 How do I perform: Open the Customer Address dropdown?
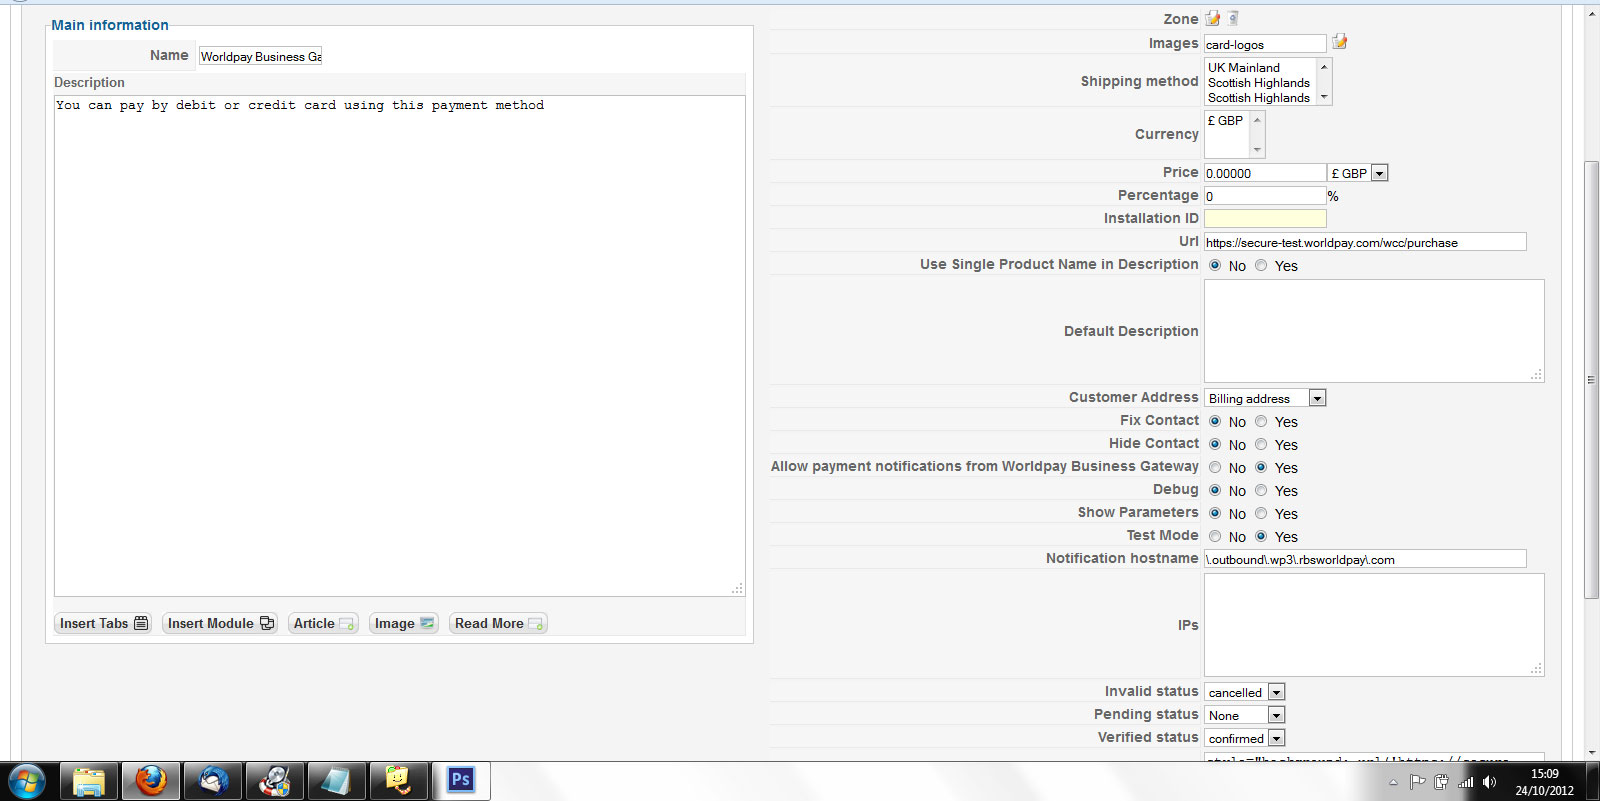pos(1265,398)
